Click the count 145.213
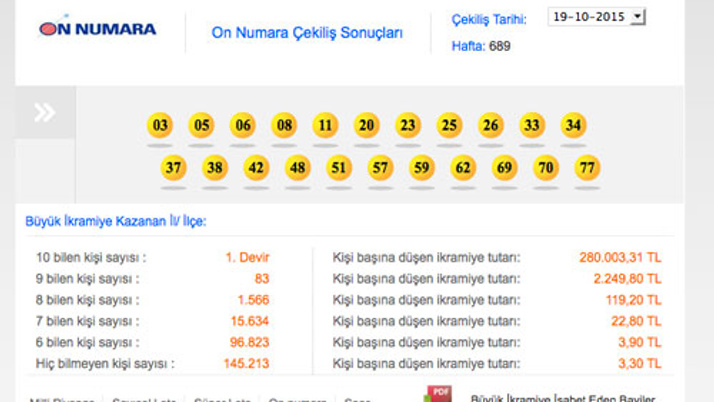 pos(246,363)
